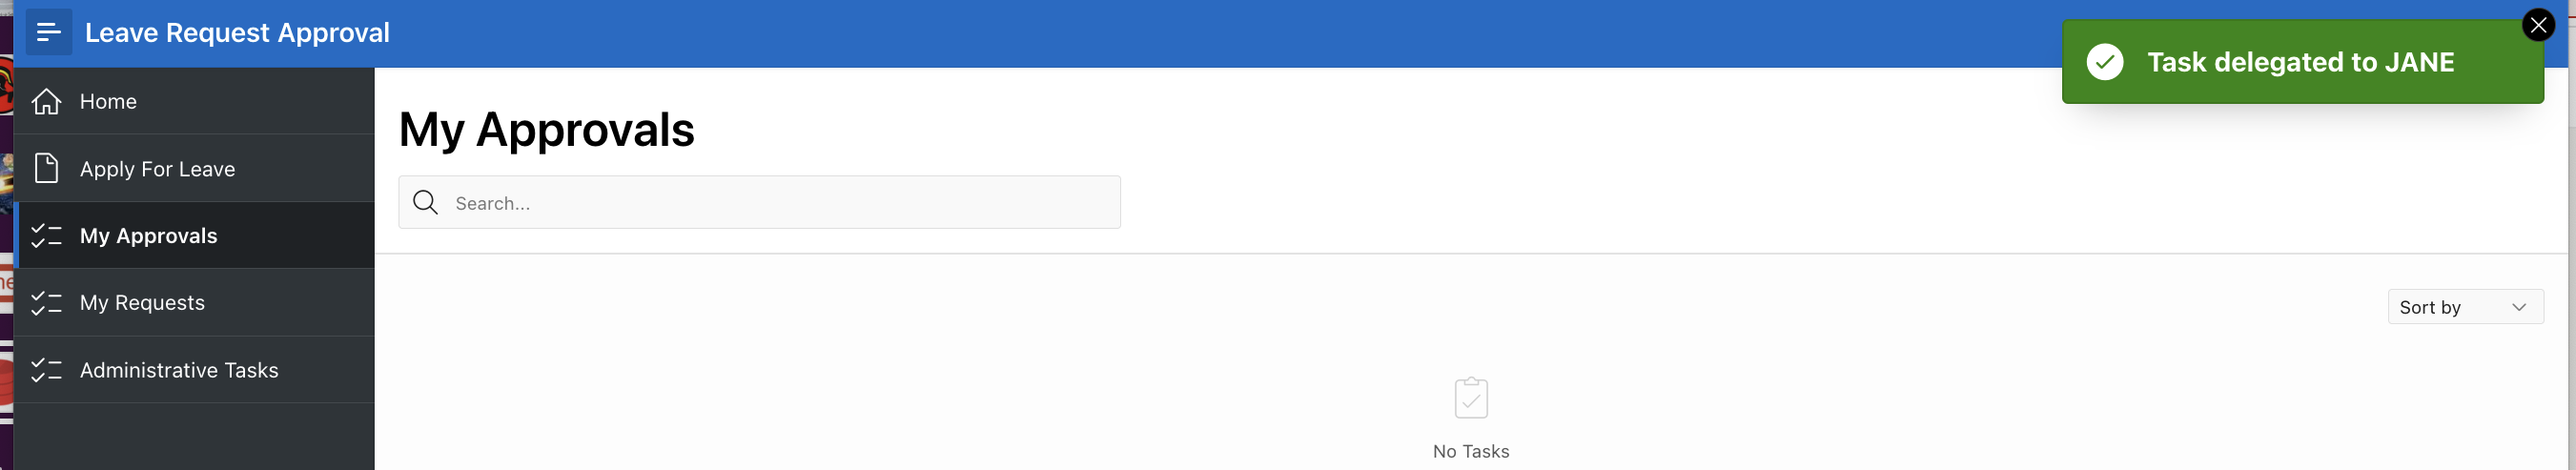Open Apply For Leave page label

pos(157,169)
